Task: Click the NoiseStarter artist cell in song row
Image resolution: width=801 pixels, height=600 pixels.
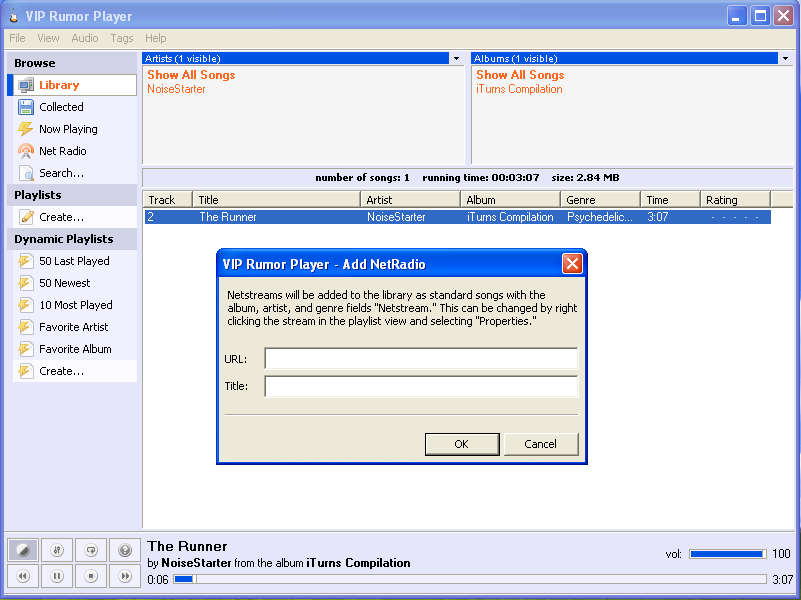Action: pos(396,217)
